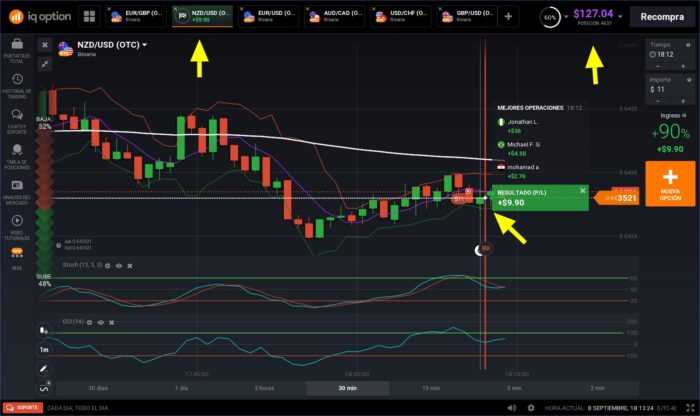The width and height of the screenshot is (700, 416).
Task: Open the indicators wave icon
Action: [44, 387]
